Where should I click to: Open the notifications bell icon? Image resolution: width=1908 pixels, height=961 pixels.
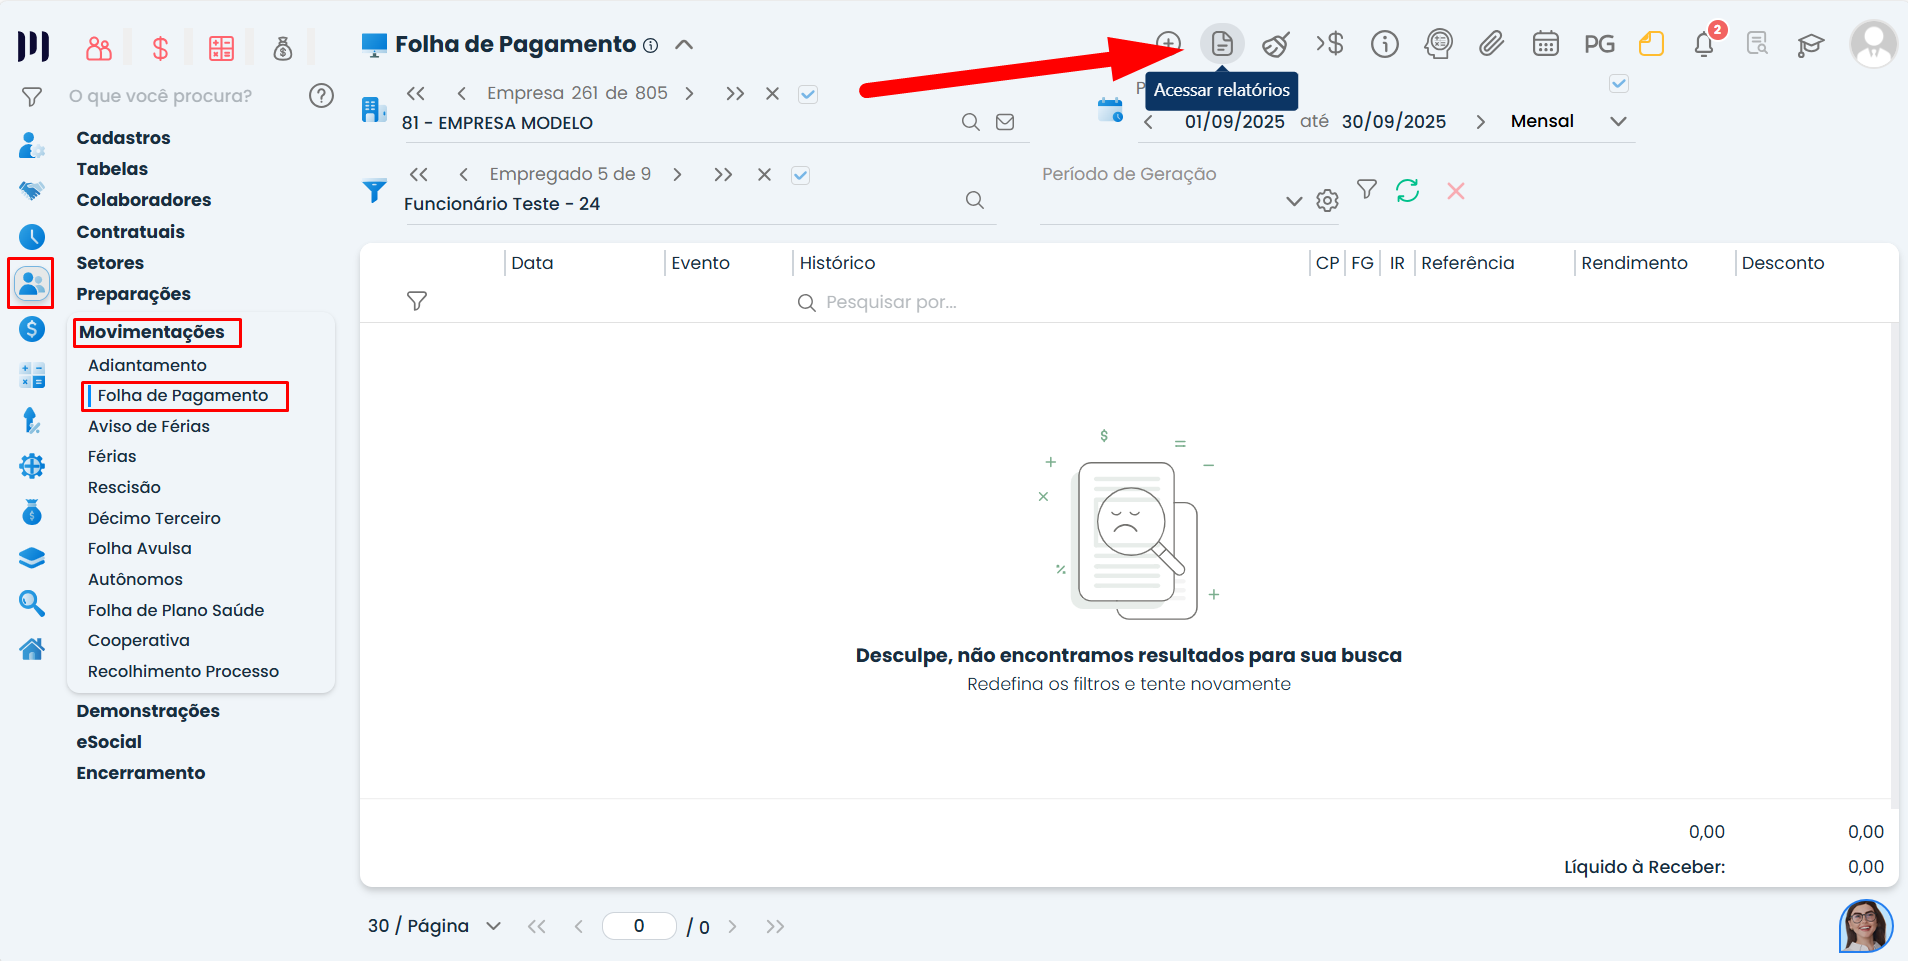[x=1704, y=45]
